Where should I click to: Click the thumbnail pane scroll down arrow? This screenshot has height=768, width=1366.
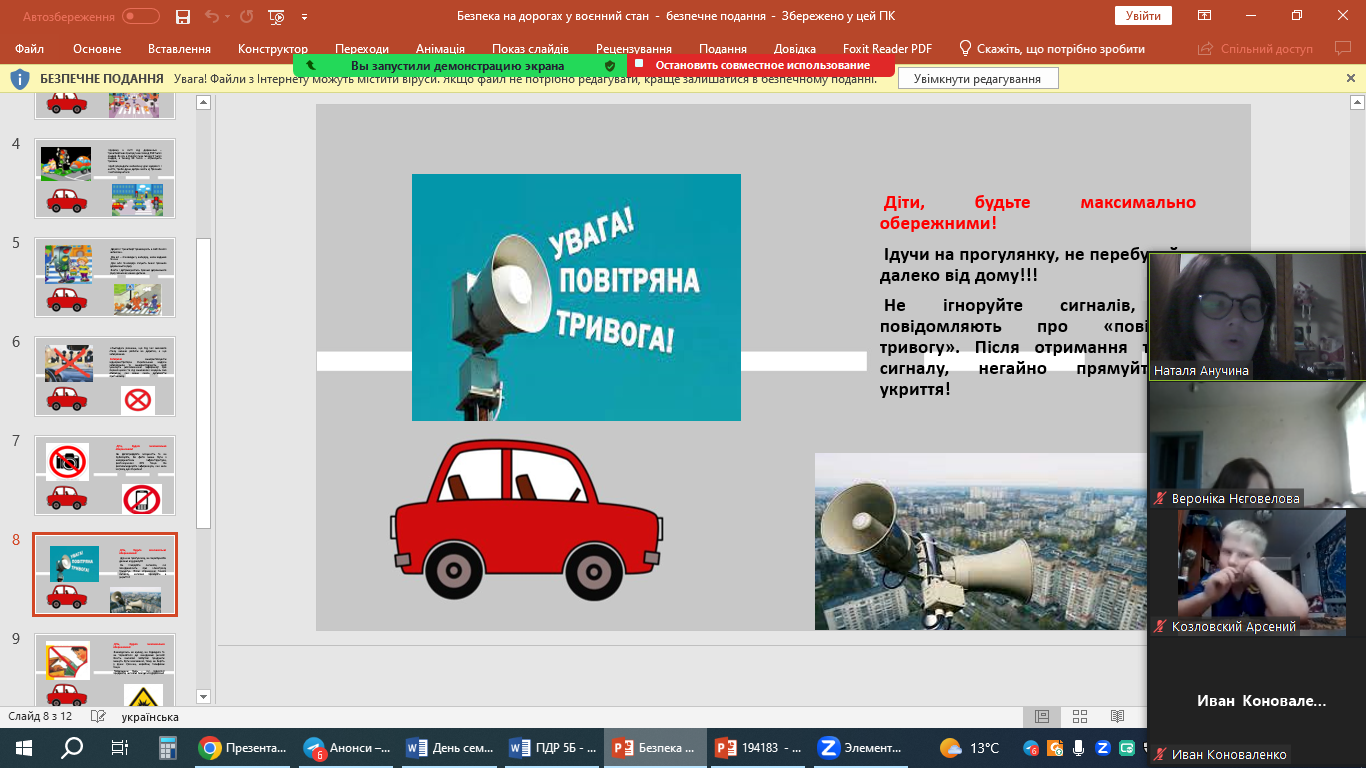(204, 697)
